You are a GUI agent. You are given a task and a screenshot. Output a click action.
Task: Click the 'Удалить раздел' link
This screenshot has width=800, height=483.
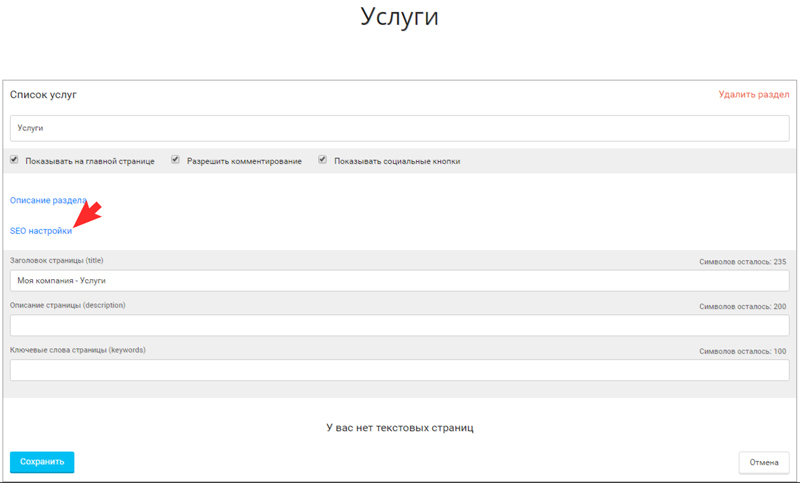(x=754, y=94)
